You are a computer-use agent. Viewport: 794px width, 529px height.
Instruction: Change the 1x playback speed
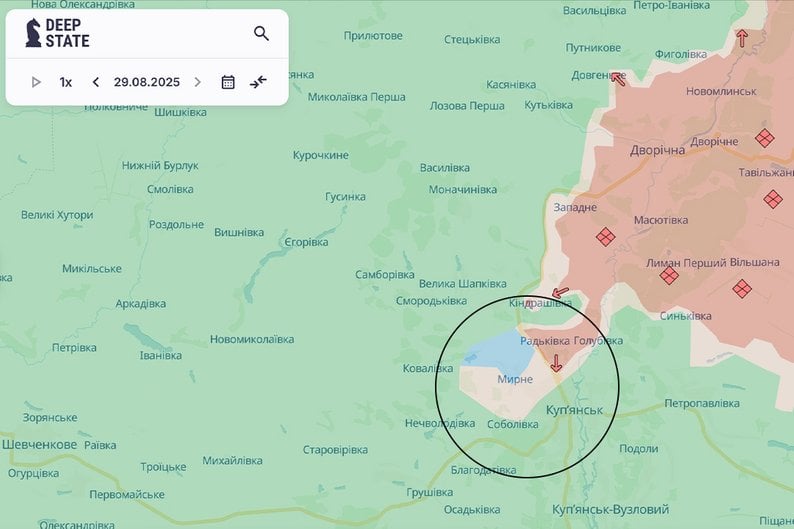[65, 82]
